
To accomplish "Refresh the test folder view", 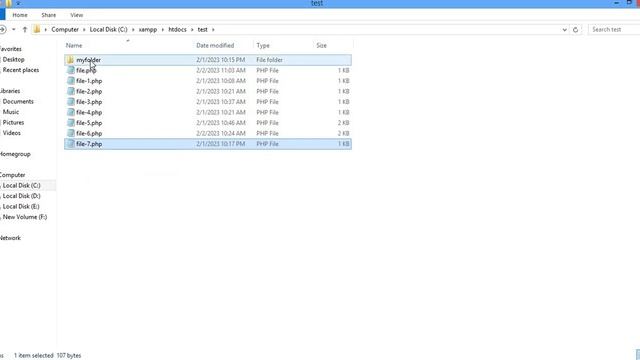I will [x=576, y=30].
